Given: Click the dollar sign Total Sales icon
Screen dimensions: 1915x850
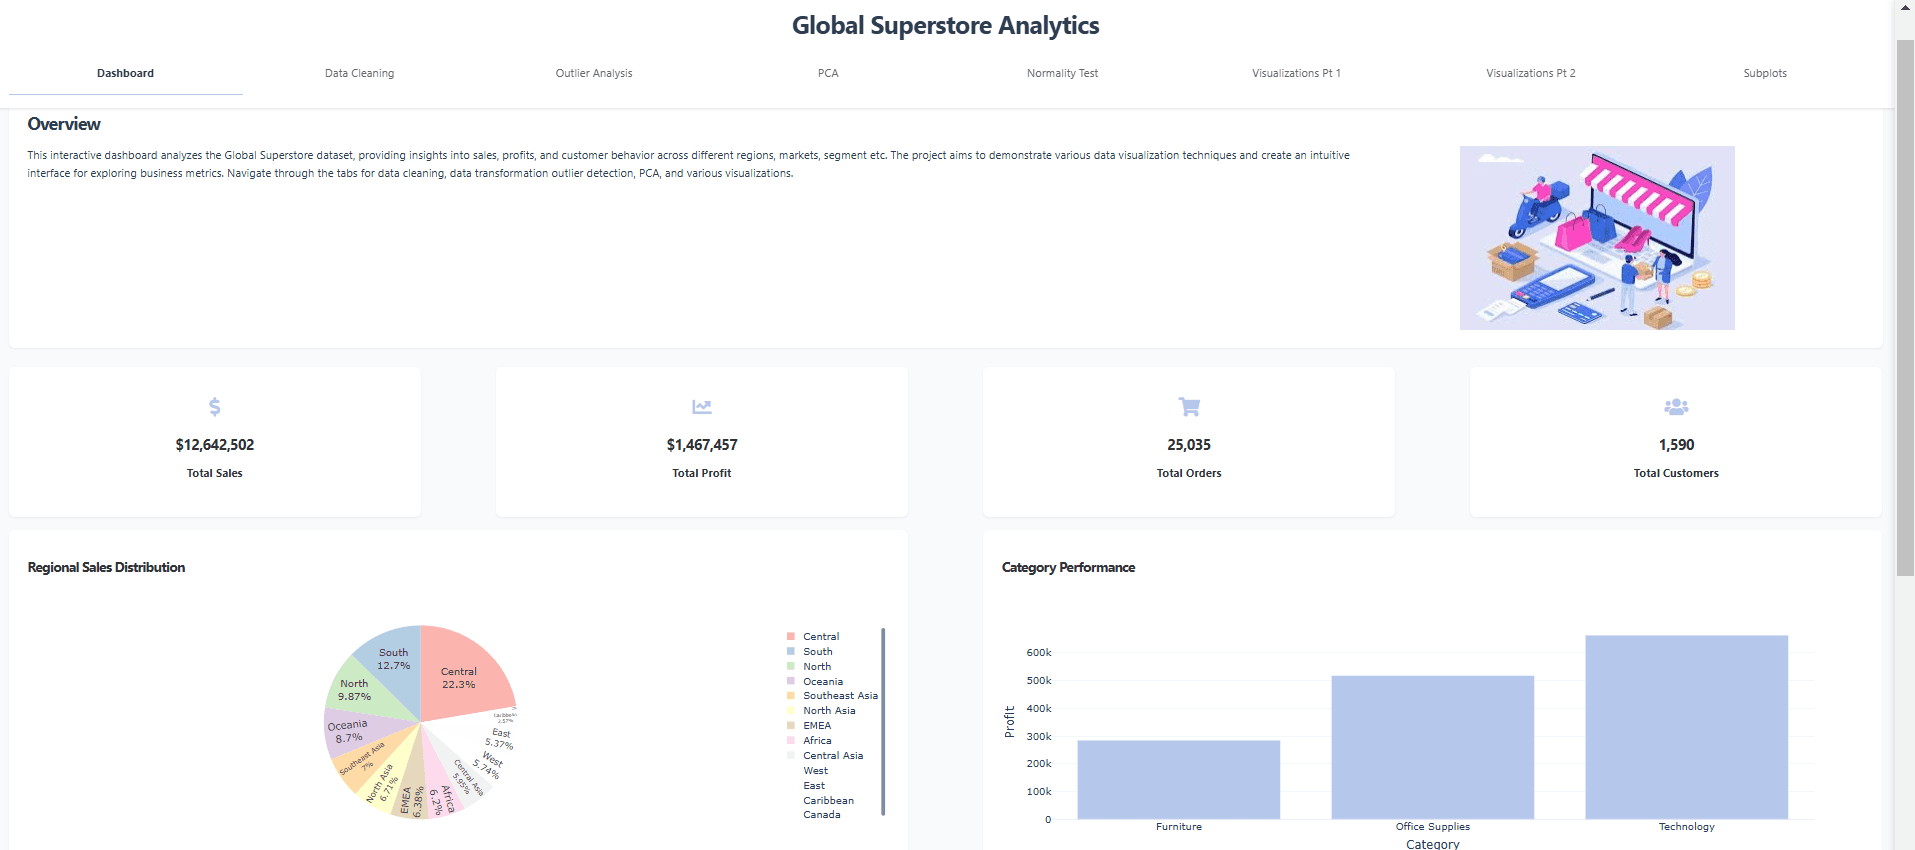Looking at the screenshot, I should [214, 407].
